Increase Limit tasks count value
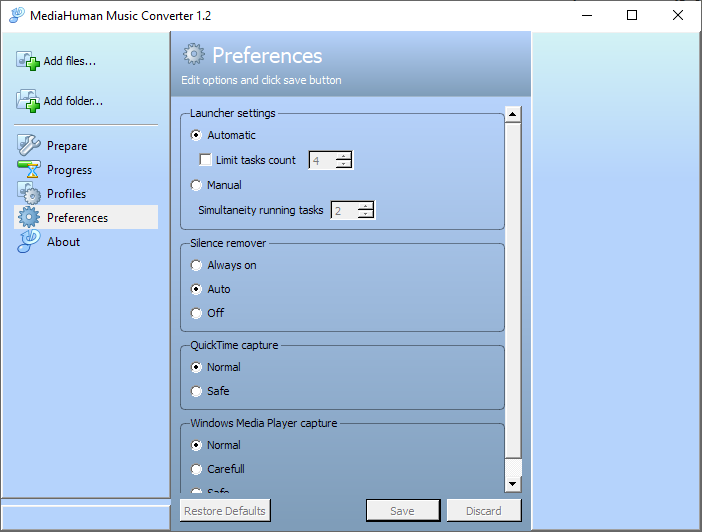The width and height of the screenshot is (702, 532). [343, 156]
